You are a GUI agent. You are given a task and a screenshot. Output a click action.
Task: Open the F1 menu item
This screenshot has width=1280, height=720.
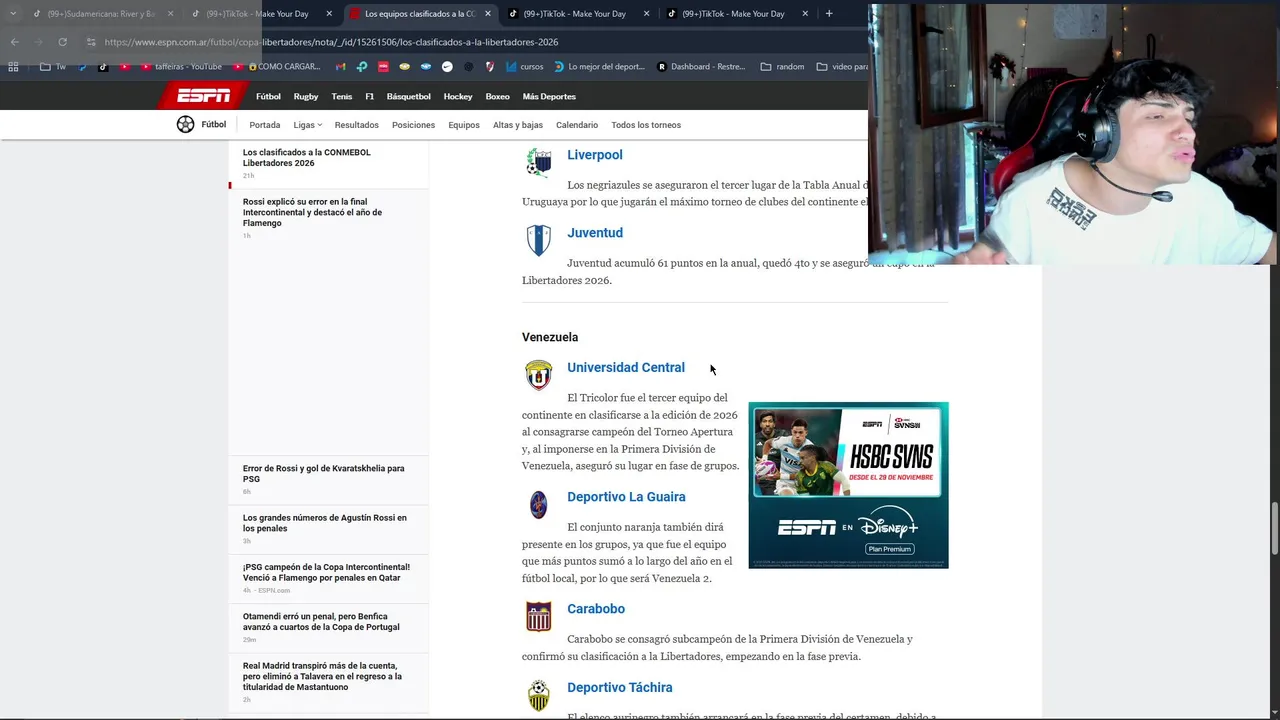pyautogui.click(x=369, y=97)
